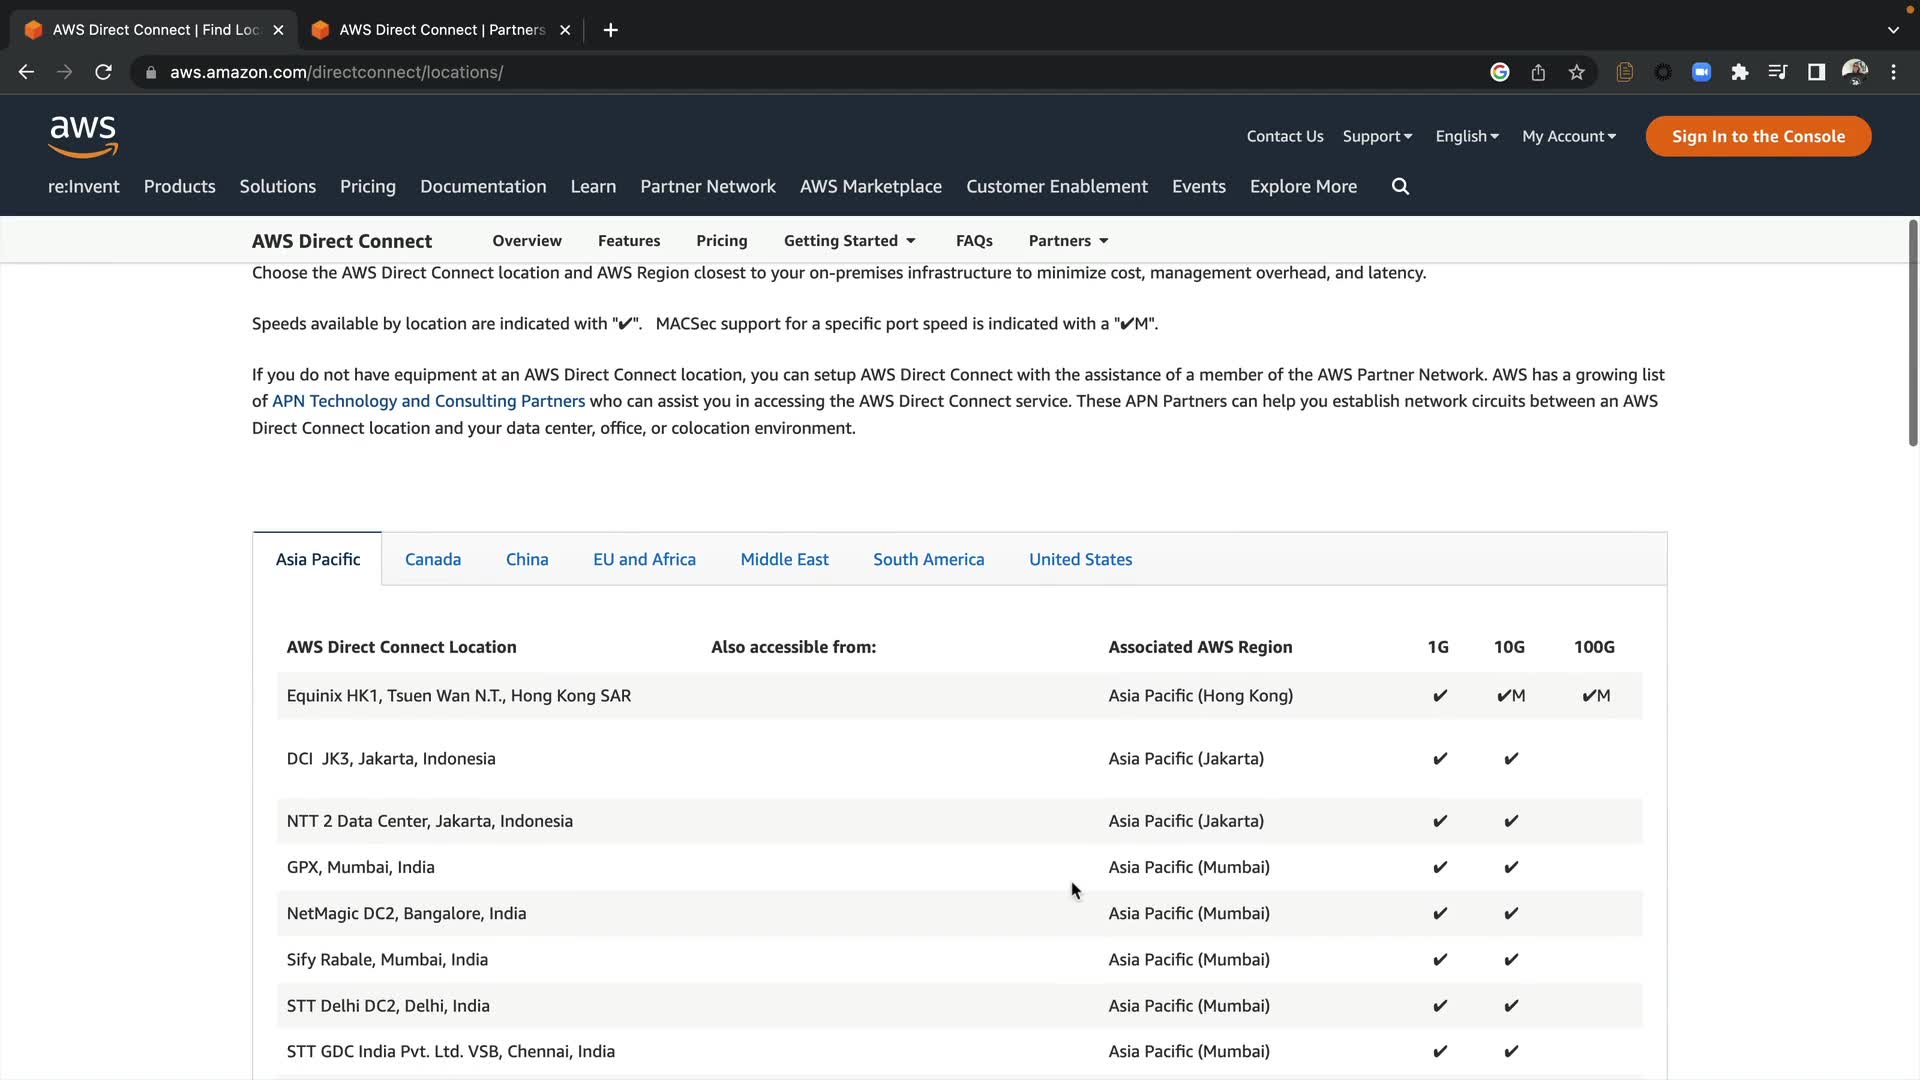Open the English language dropdown

pyautogui.click(x=1466, y=136)
